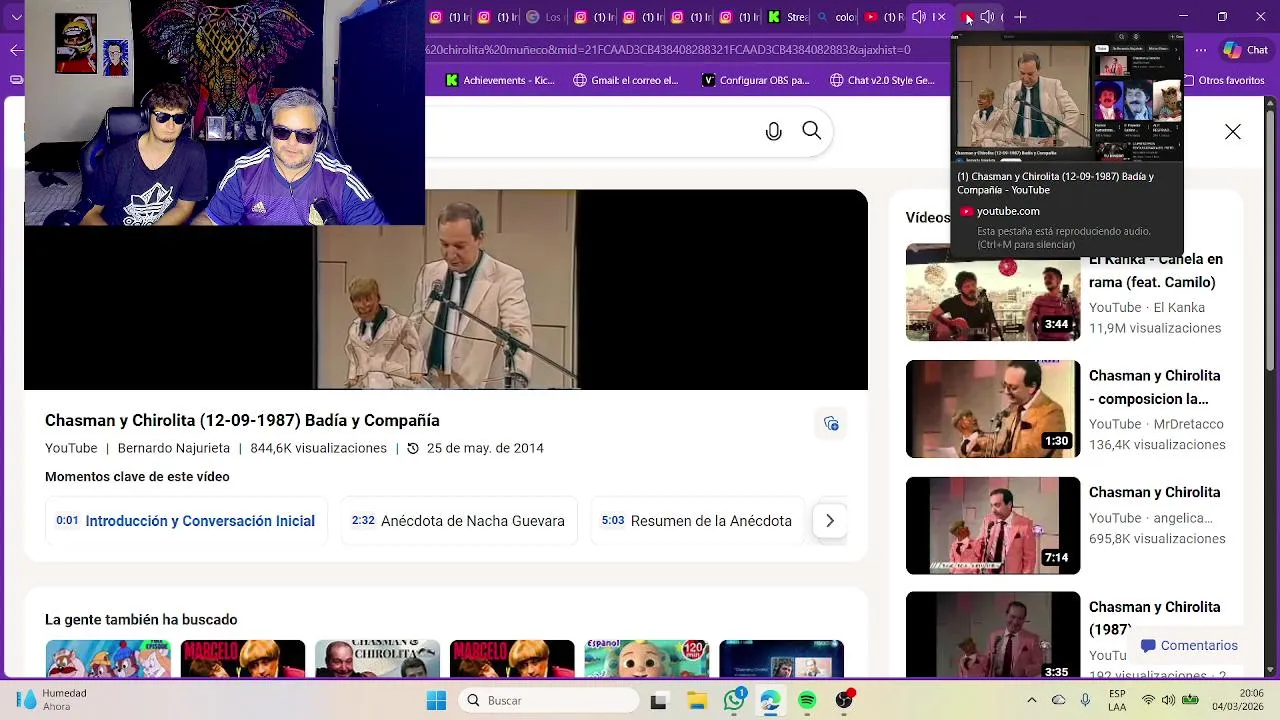The height and width of the screenshot is (720, 1280).
Task: Open the Copilot Chat button
Action: pos(1246,50)
